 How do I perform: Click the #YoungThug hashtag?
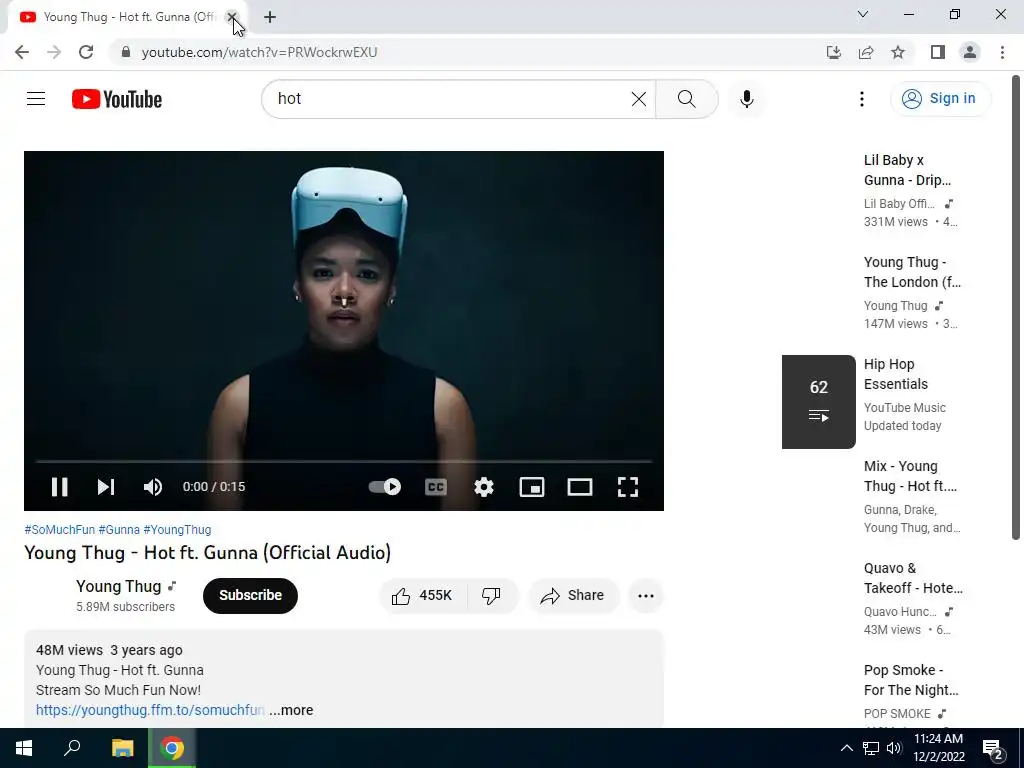pos(177,530)
